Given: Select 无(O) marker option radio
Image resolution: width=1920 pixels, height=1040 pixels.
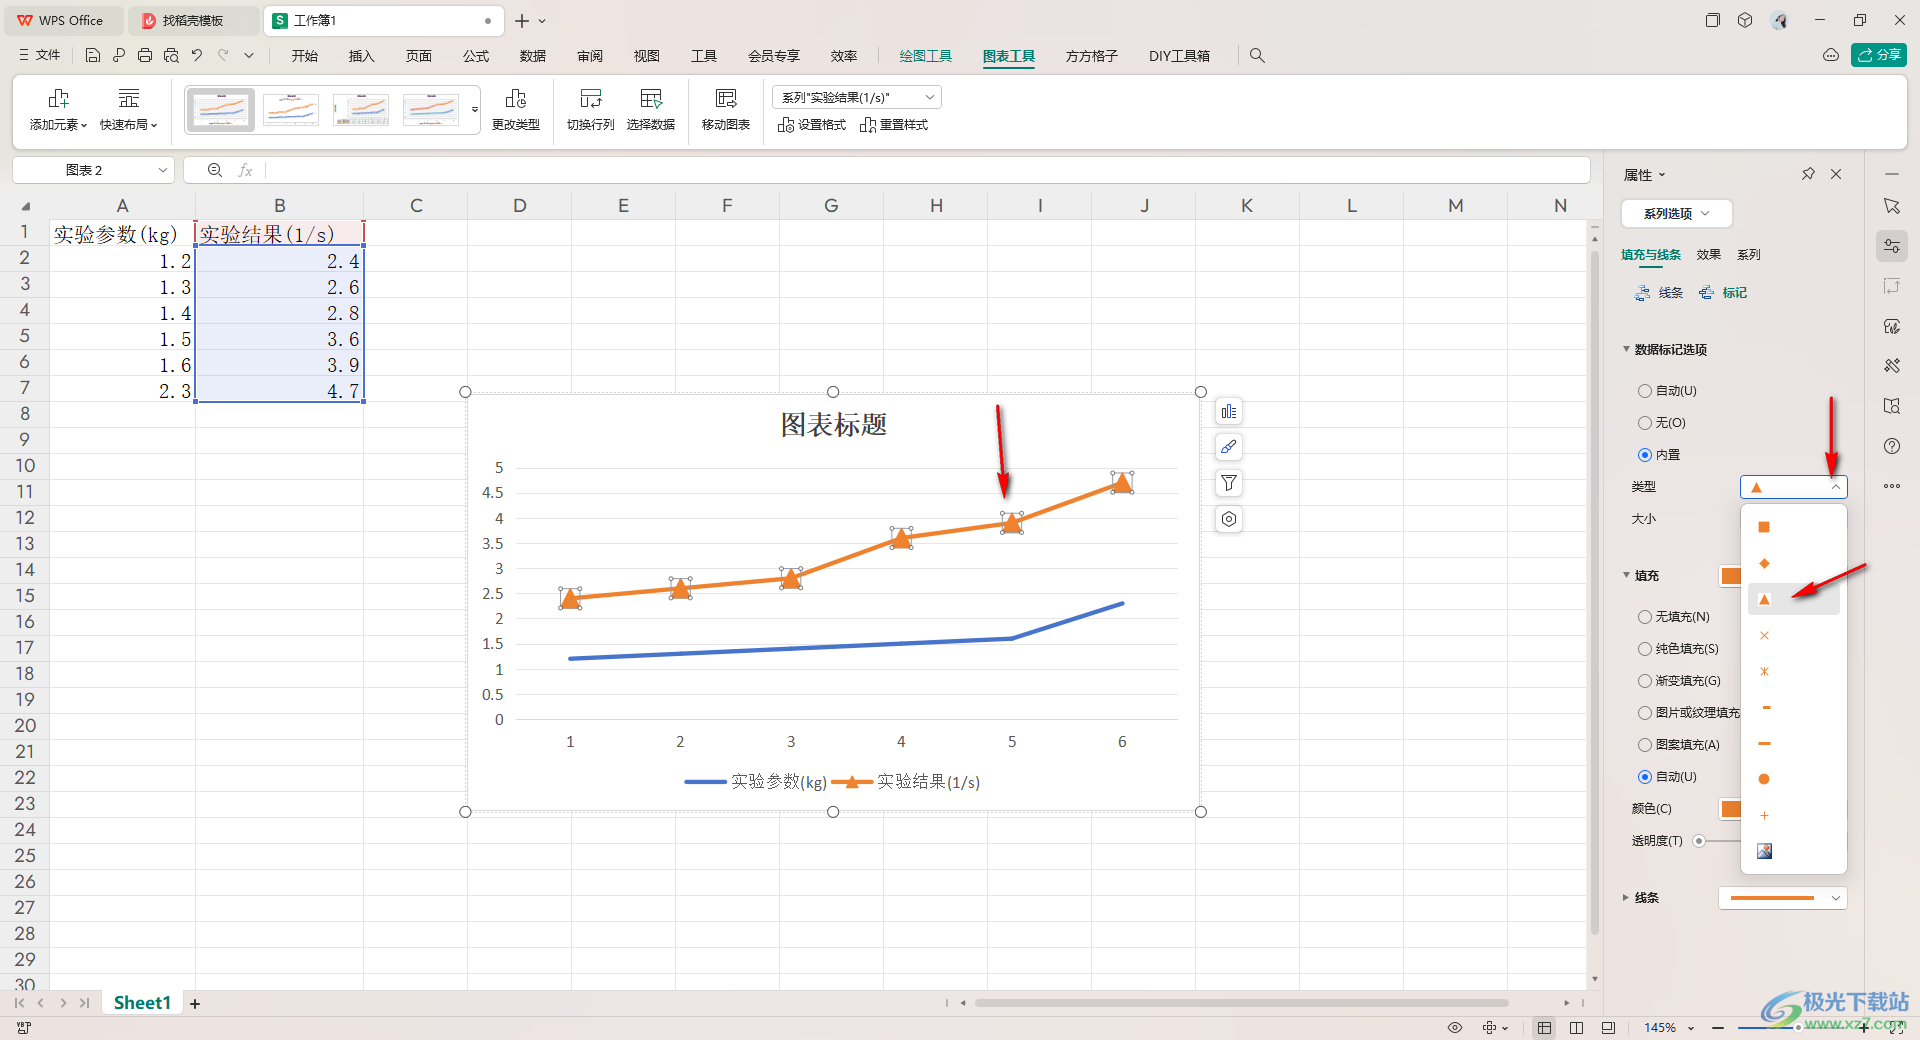Looking at the screenshot, I should click(1645, 423).
